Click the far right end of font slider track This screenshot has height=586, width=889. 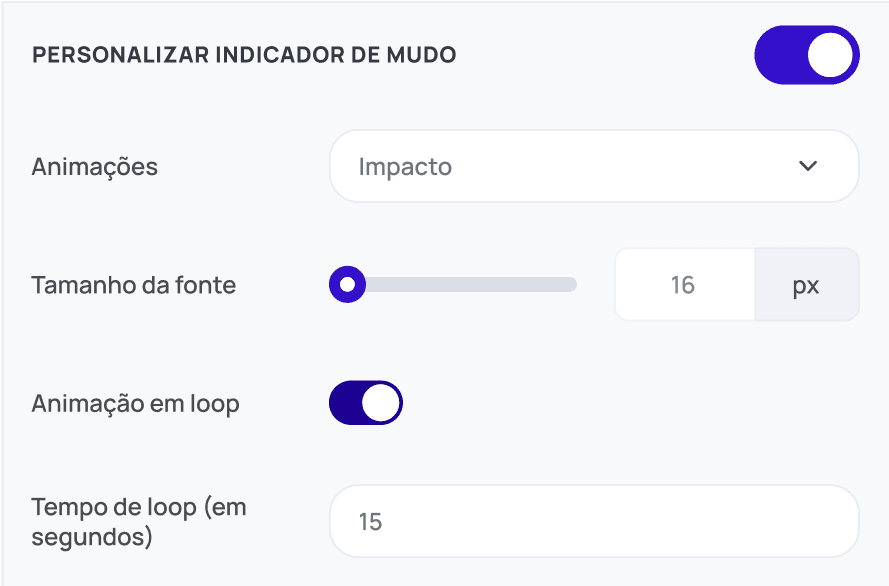(572, 284)
